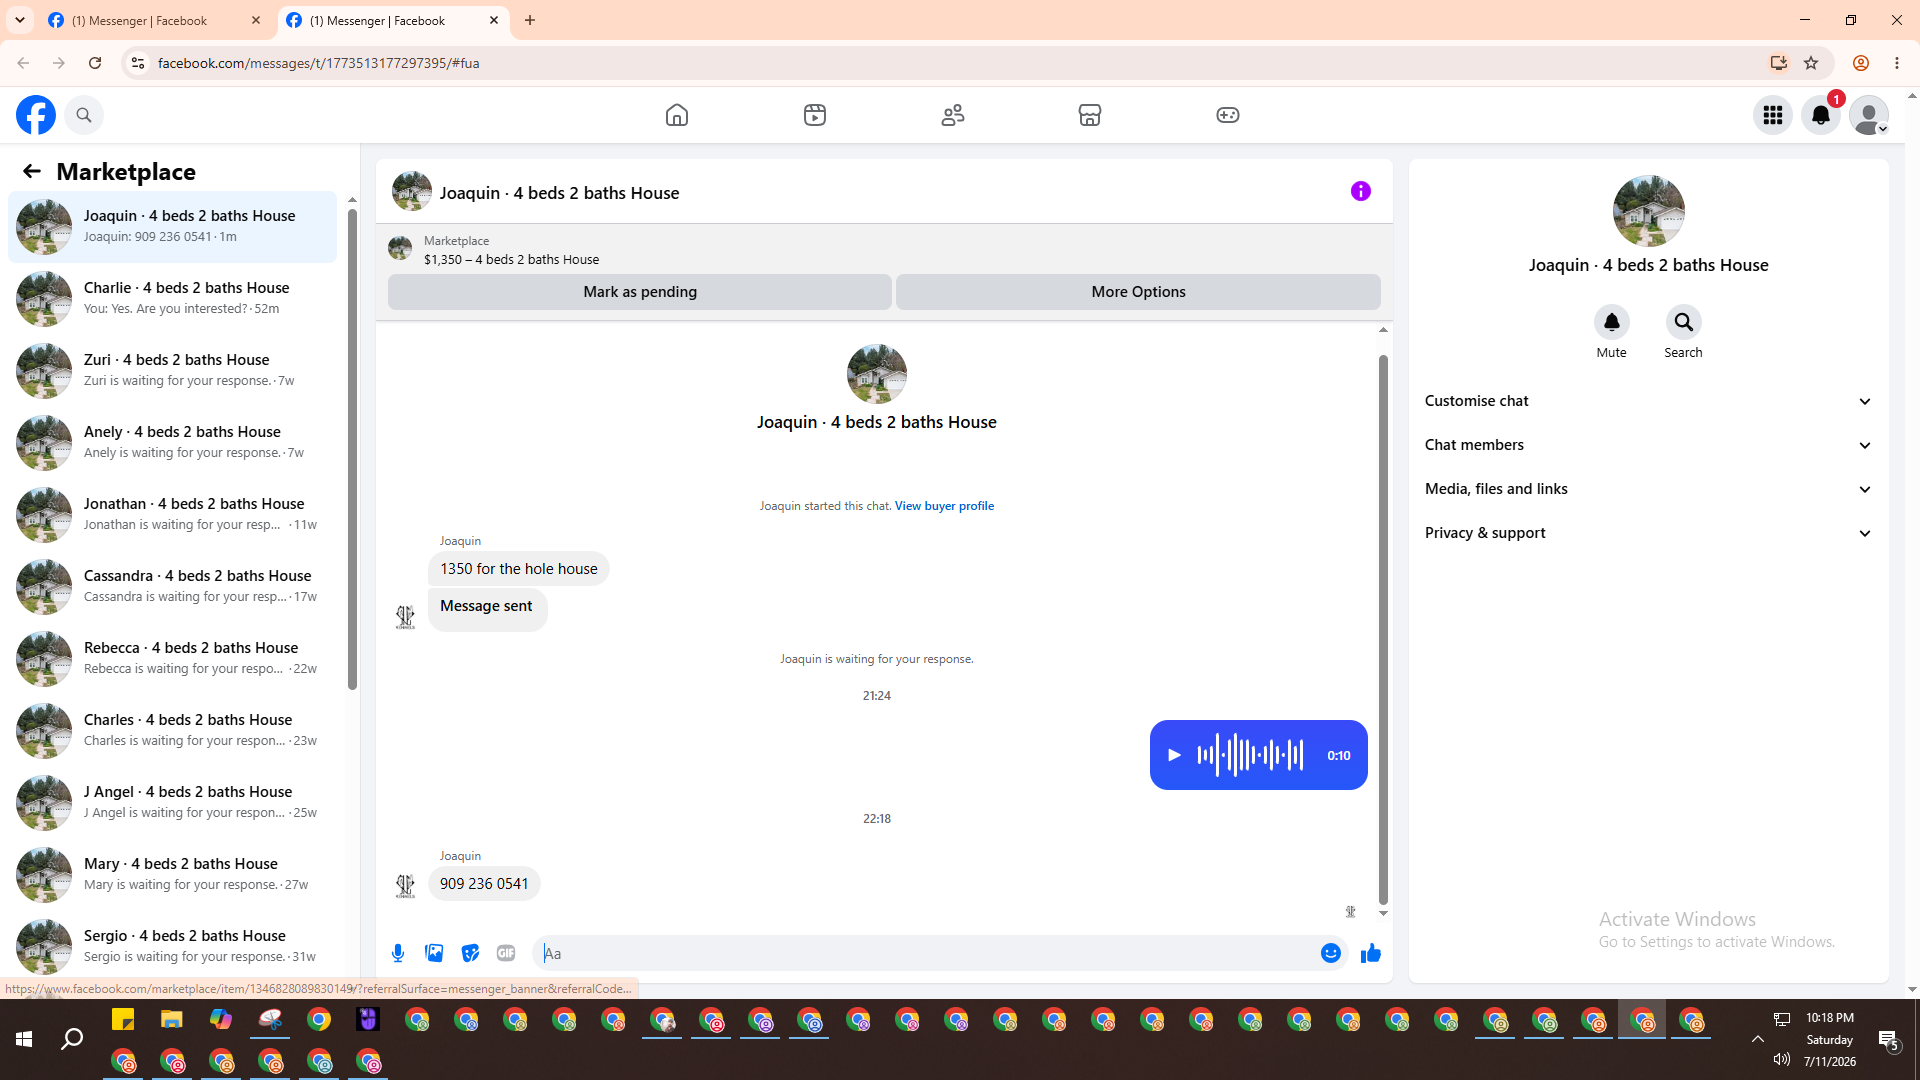The image size is (1920, 1080).
Task: Switch to the first Messenger tab
Action: [154, 20]
